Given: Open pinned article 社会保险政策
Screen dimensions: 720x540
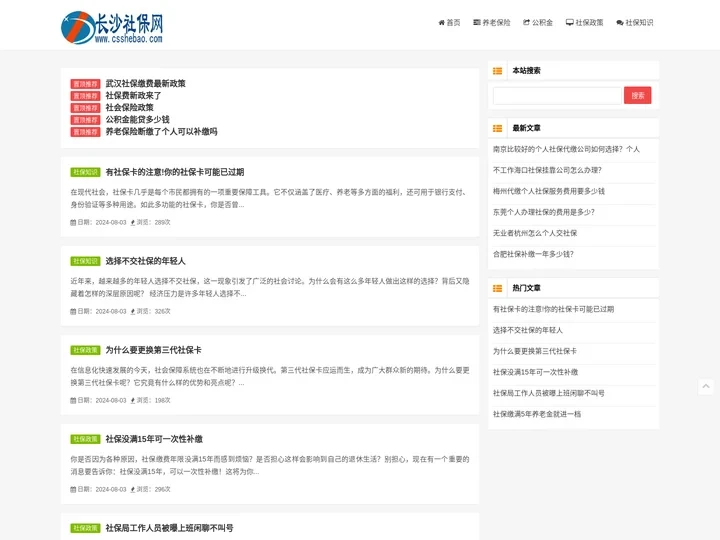Looking at the screenshot, I should coord(129,107).
